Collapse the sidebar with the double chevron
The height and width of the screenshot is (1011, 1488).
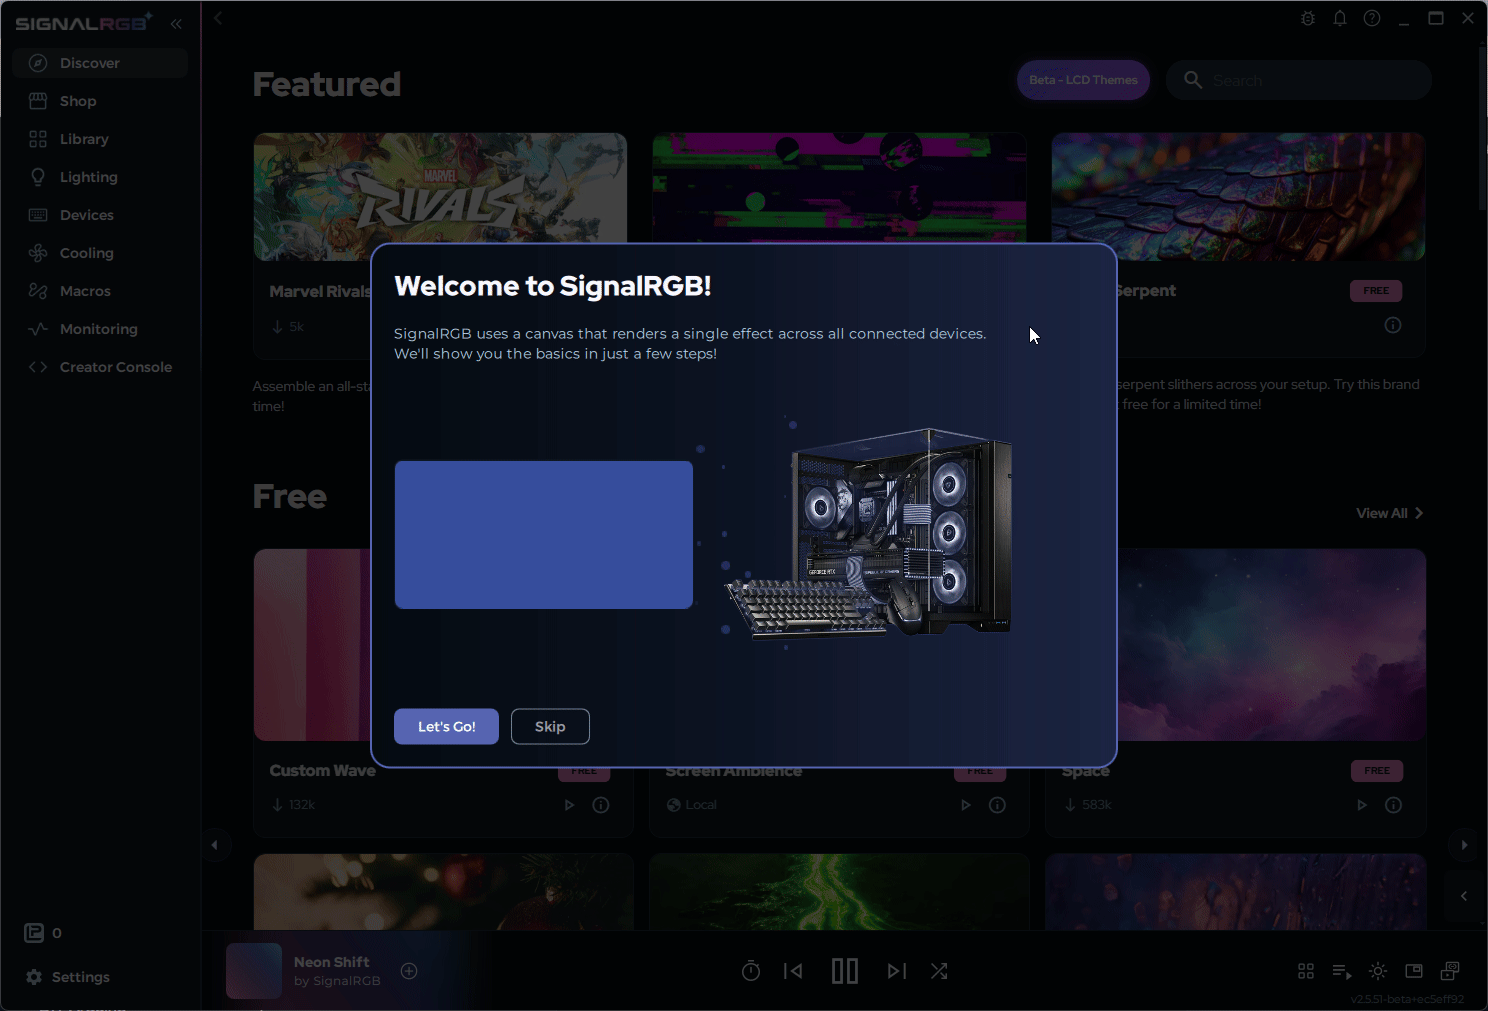point(176,23)
